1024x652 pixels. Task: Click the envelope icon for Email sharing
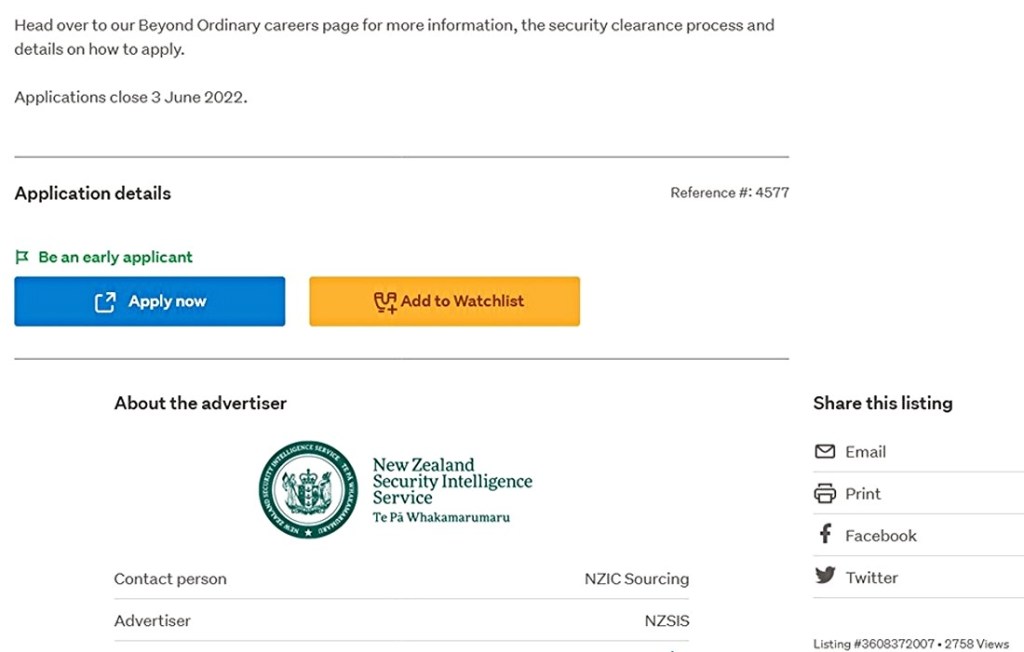point(825,452)
